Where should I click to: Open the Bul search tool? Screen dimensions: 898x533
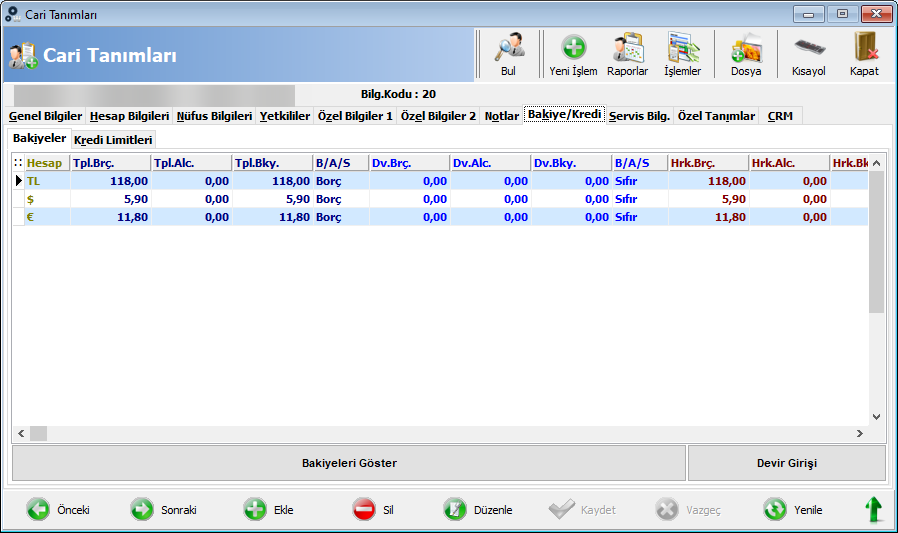click(x=509, y=54)
